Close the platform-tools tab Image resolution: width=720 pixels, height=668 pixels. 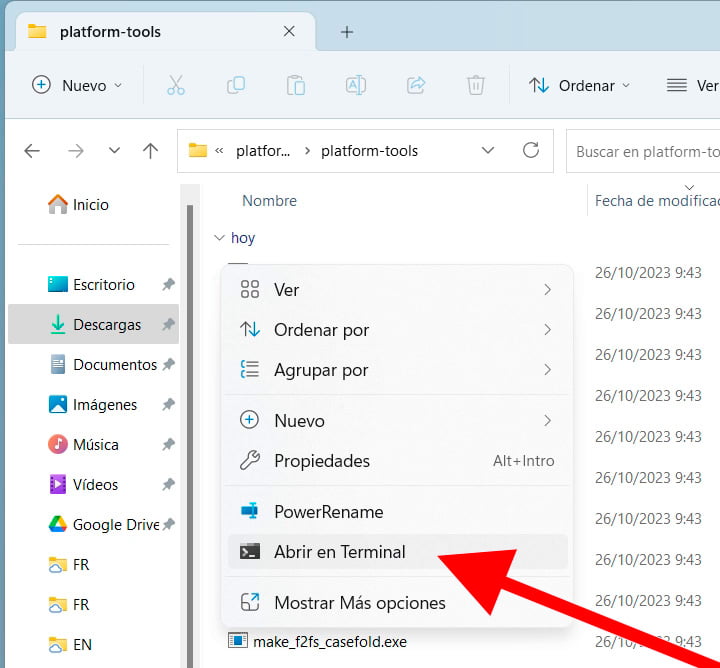tap(289, 32)
